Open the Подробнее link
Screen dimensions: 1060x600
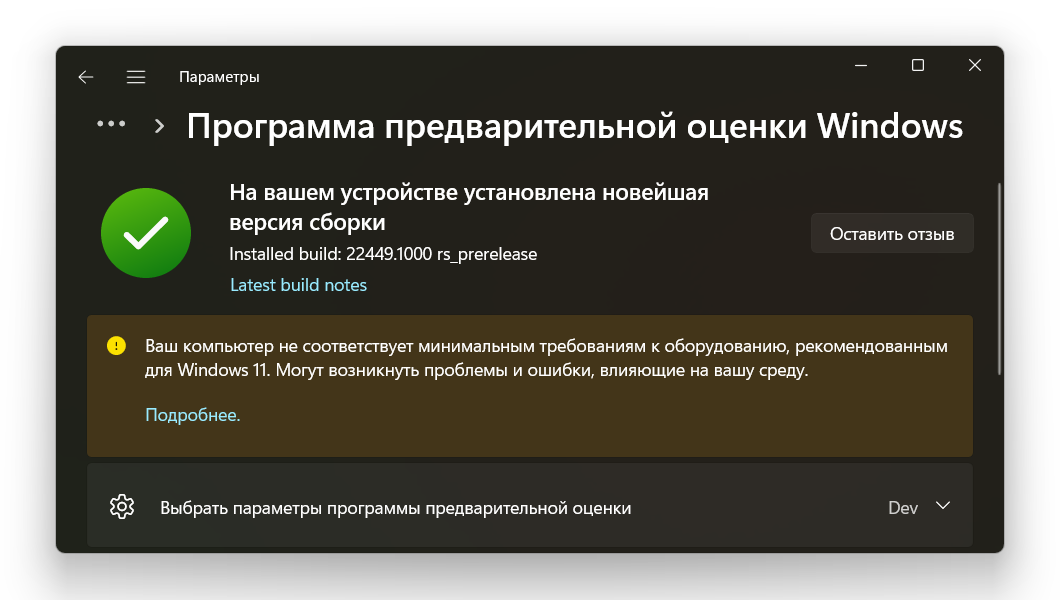pyautogui.click(x=193, y=415)
